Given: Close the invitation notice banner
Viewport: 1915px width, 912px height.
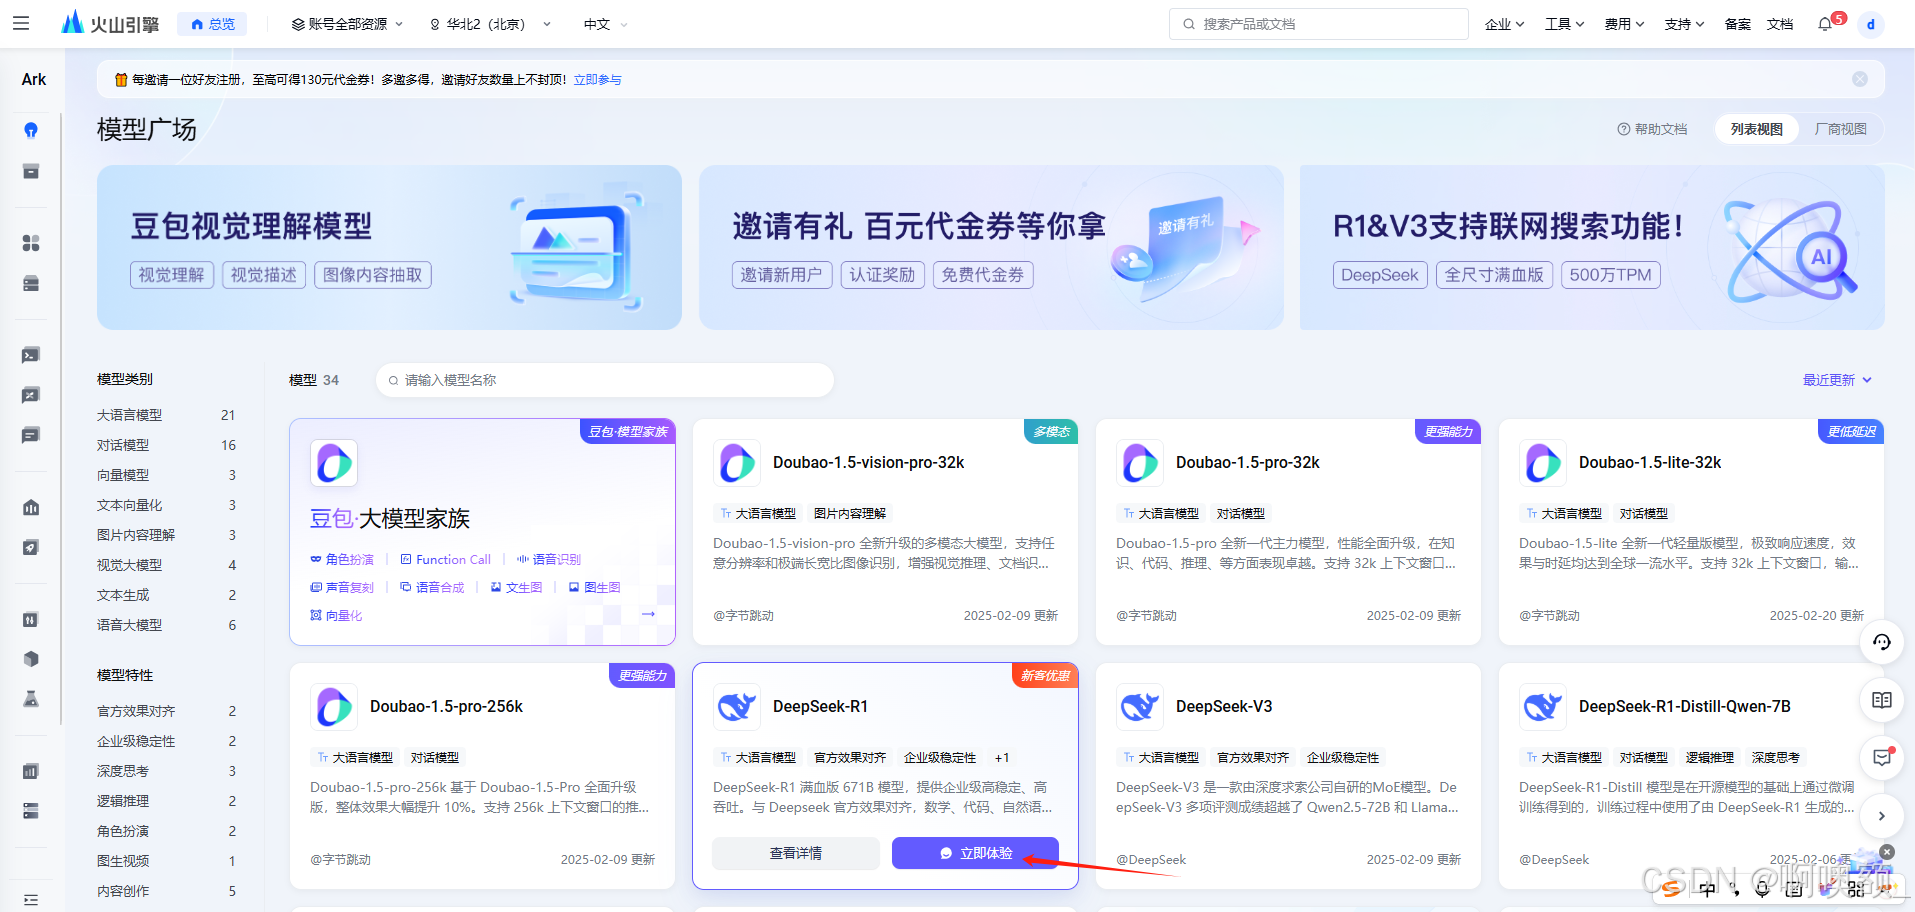Looking at the screenshot, I should [x=1860, y=79].
